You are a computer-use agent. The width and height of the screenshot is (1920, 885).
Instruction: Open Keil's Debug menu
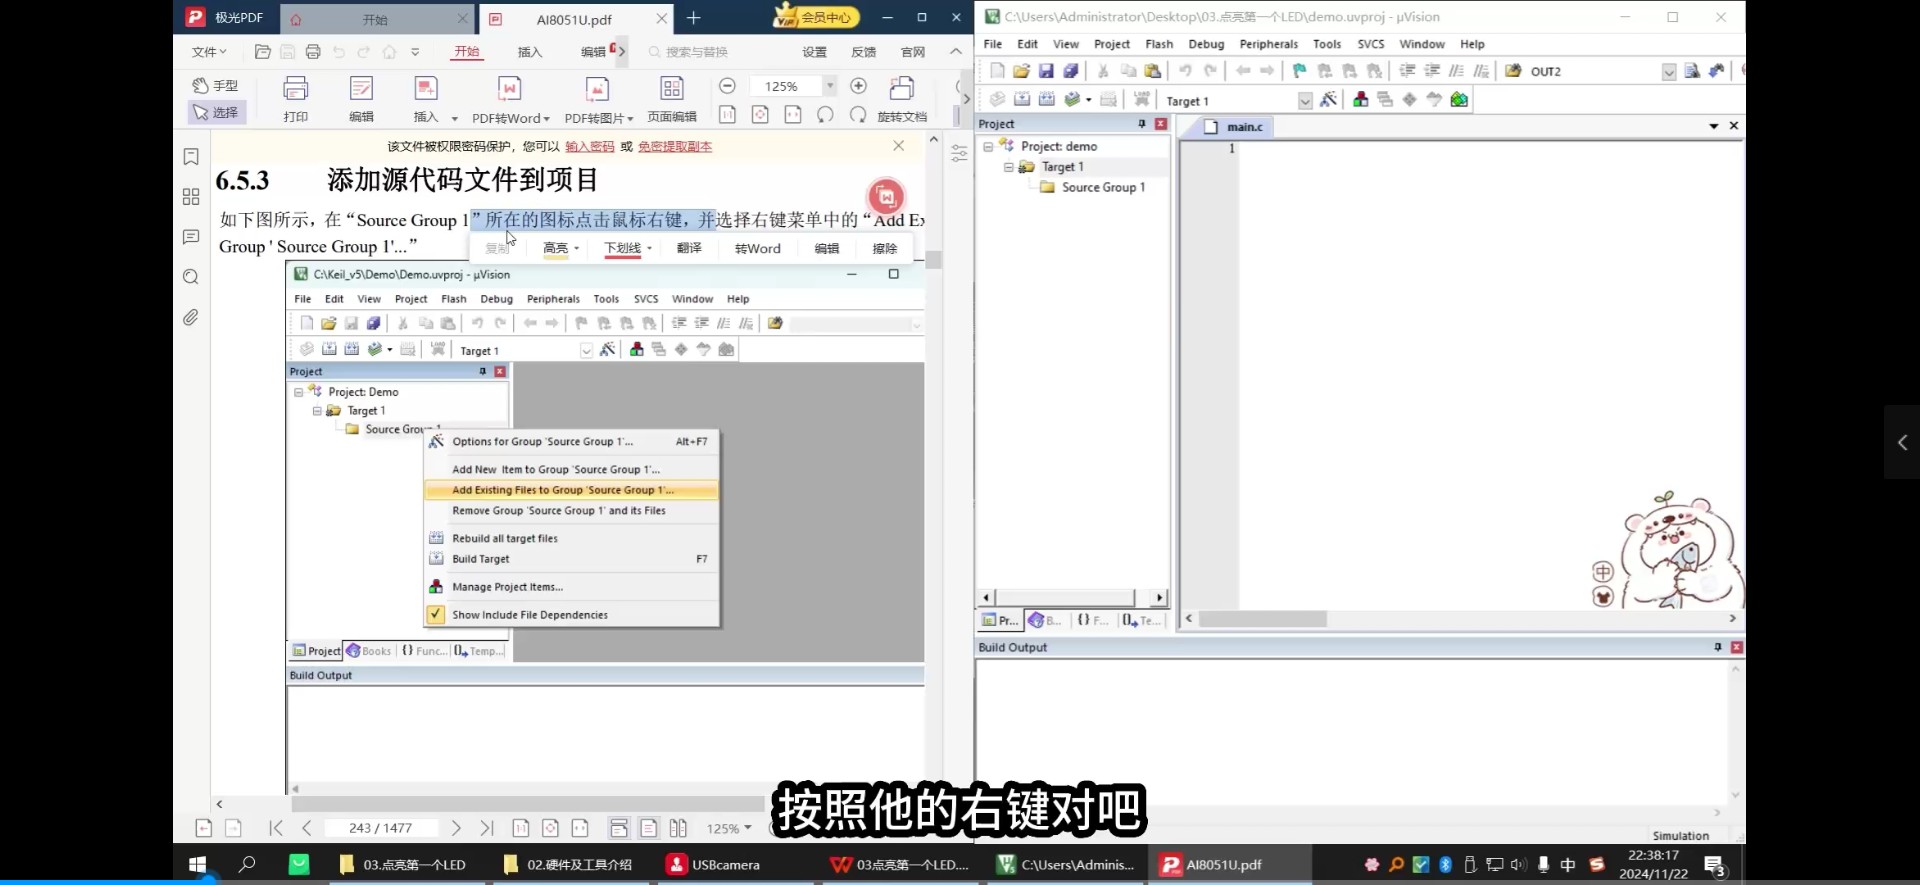click(x=1206, y=44)
